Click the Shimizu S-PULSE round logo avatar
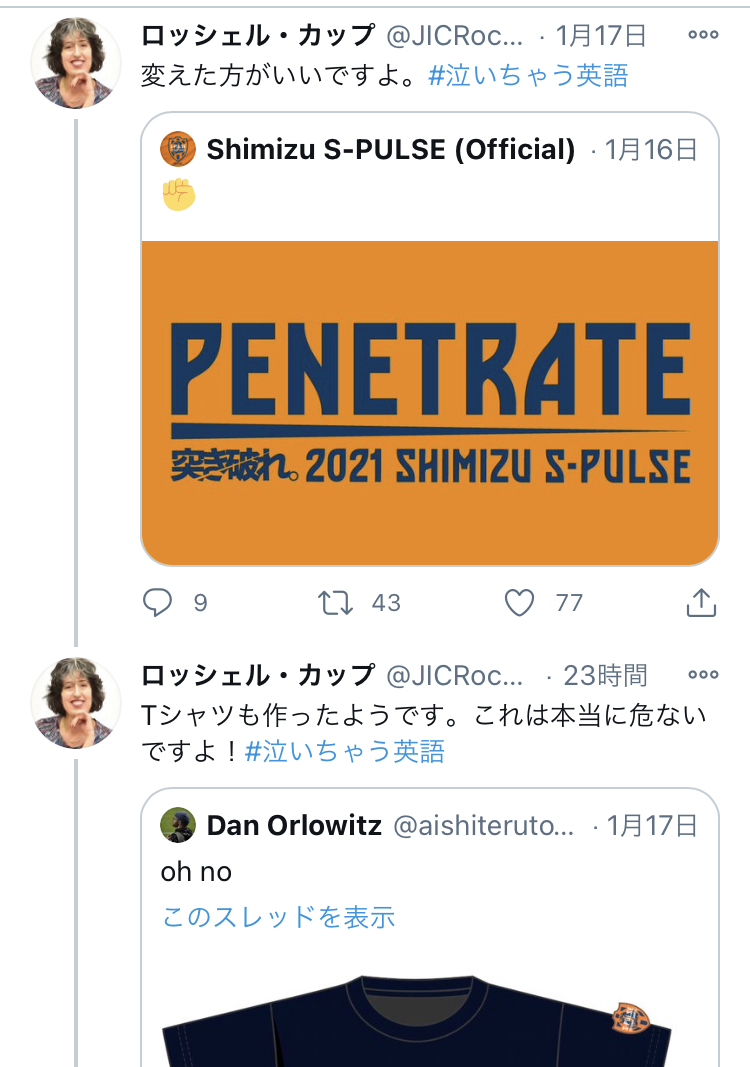750x1067 pixels. coord(178,150)
